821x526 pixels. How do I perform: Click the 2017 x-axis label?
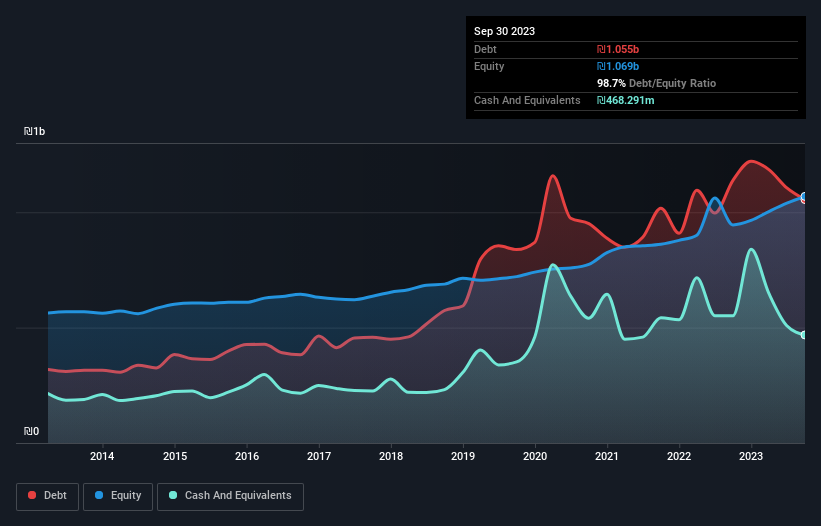click(319, 456)
